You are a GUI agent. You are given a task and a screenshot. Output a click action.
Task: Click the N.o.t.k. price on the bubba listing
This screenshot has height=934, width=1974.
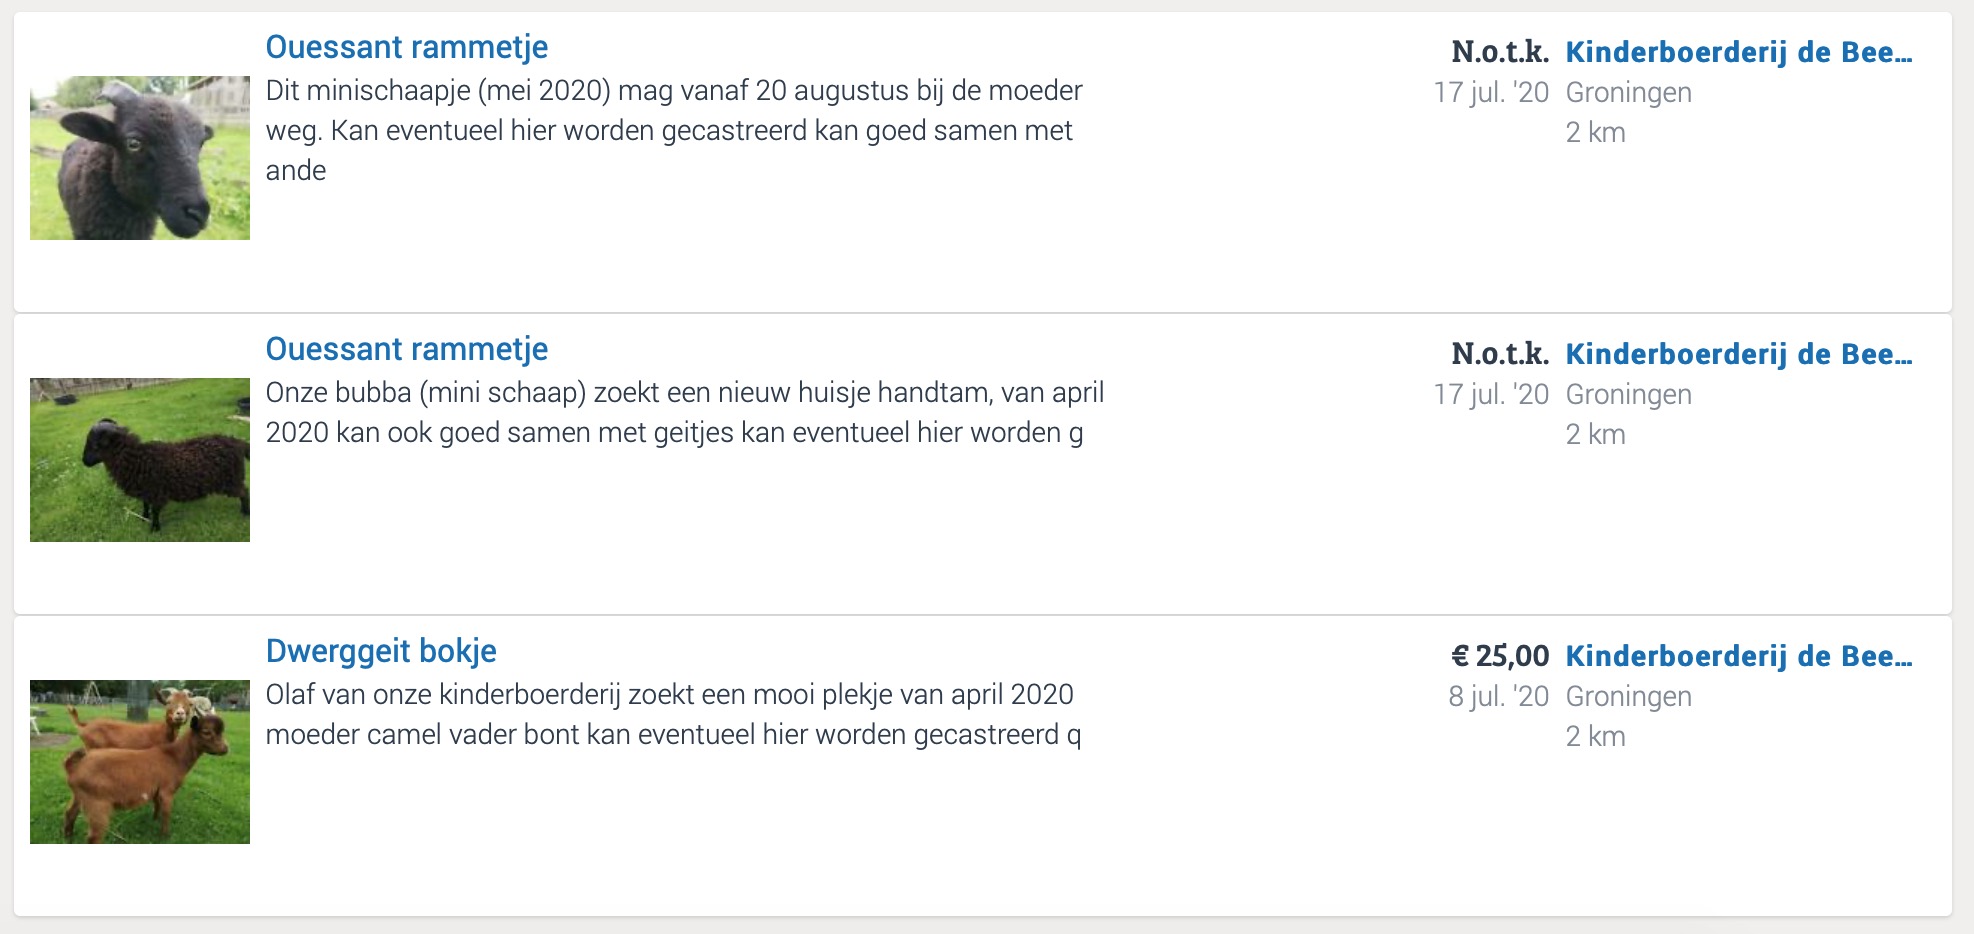click(1500, 354)
